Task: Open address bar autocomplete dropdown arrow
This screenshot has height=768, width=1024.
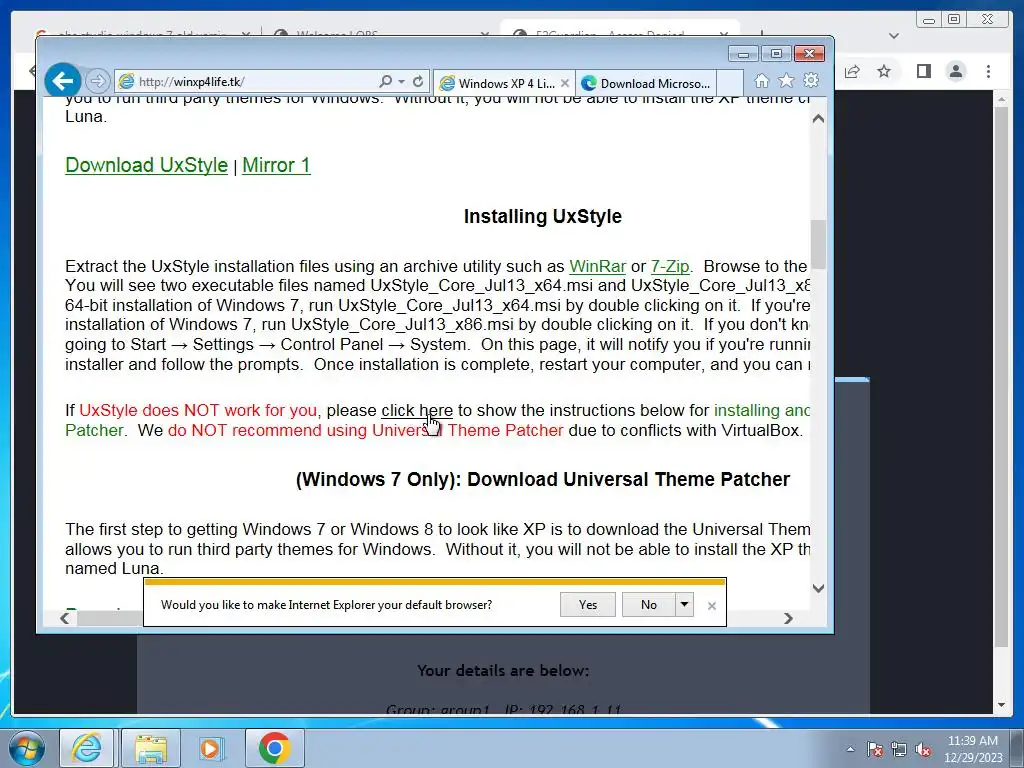Action: (401, 82)
